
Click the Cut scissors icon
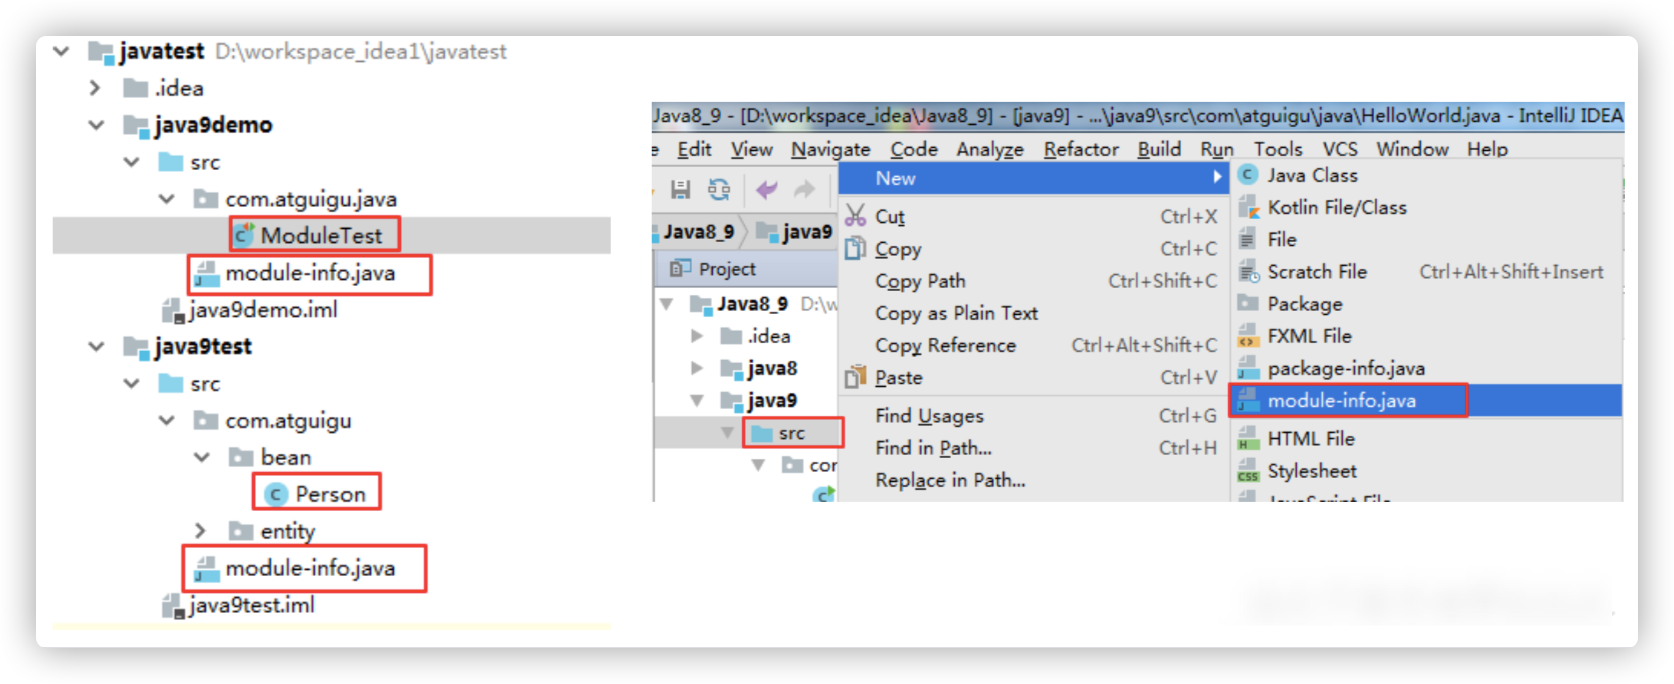pos(855,216)
